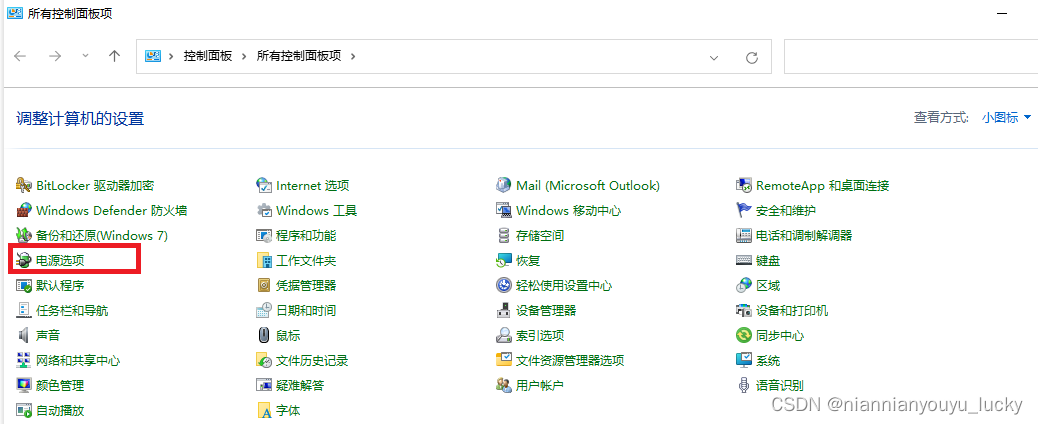Click address bar control panel icon
The image size is (1038, 424).
tap(153, 56)
